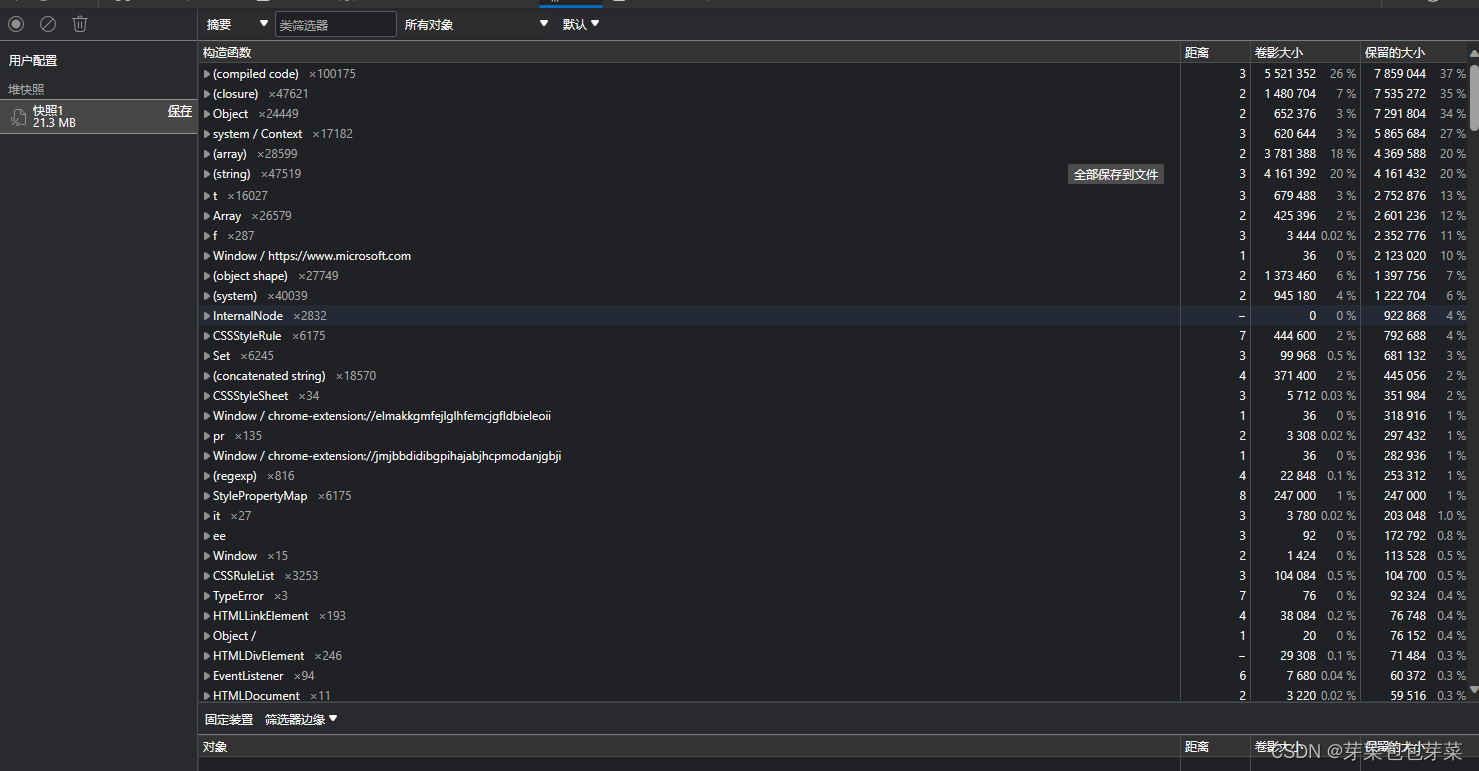This screenshot has height=771, width=1479.
Task: Select the TypeError ×3 row
Action: coord(833,596)
